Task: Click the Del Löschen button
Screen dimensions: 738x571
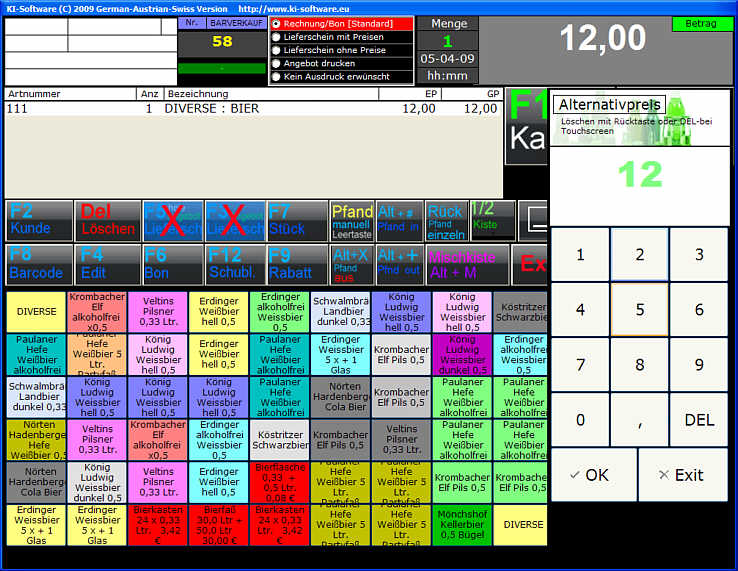Action: coord(108,221)
